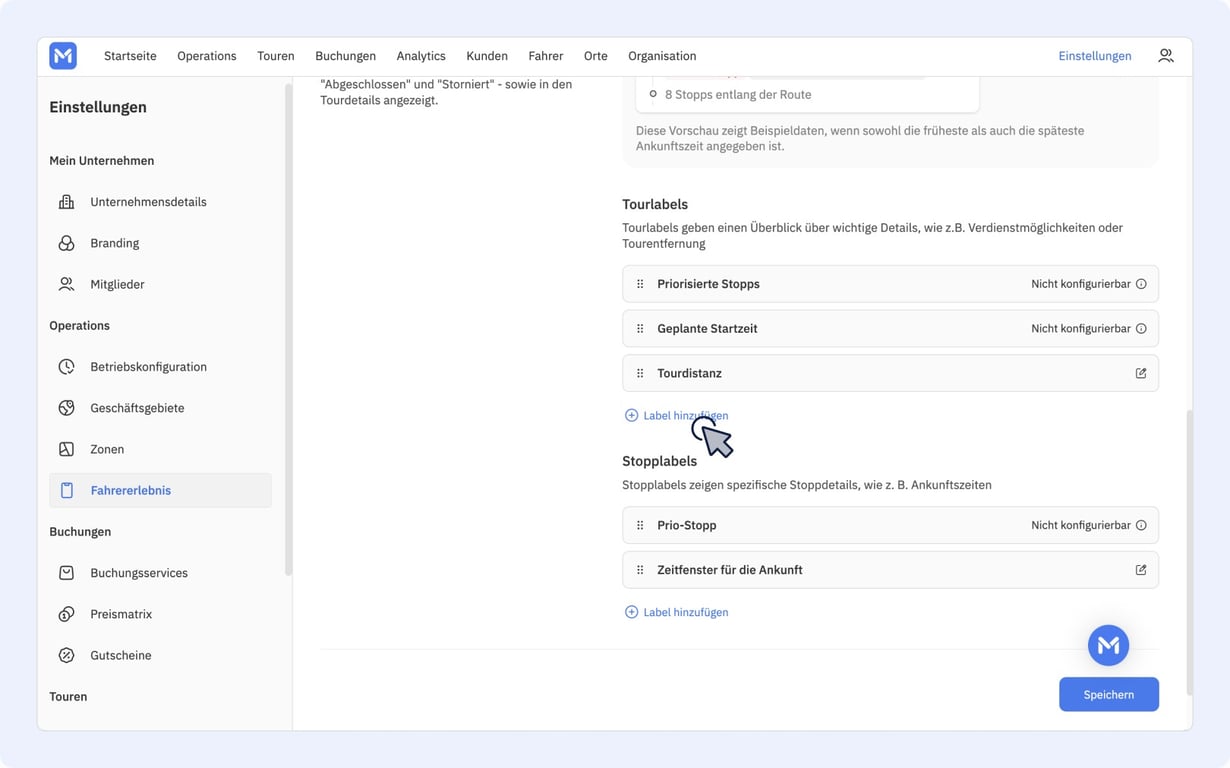
Task: Click '8 Stopps entlang der Route' text
Action: point(738,94)
